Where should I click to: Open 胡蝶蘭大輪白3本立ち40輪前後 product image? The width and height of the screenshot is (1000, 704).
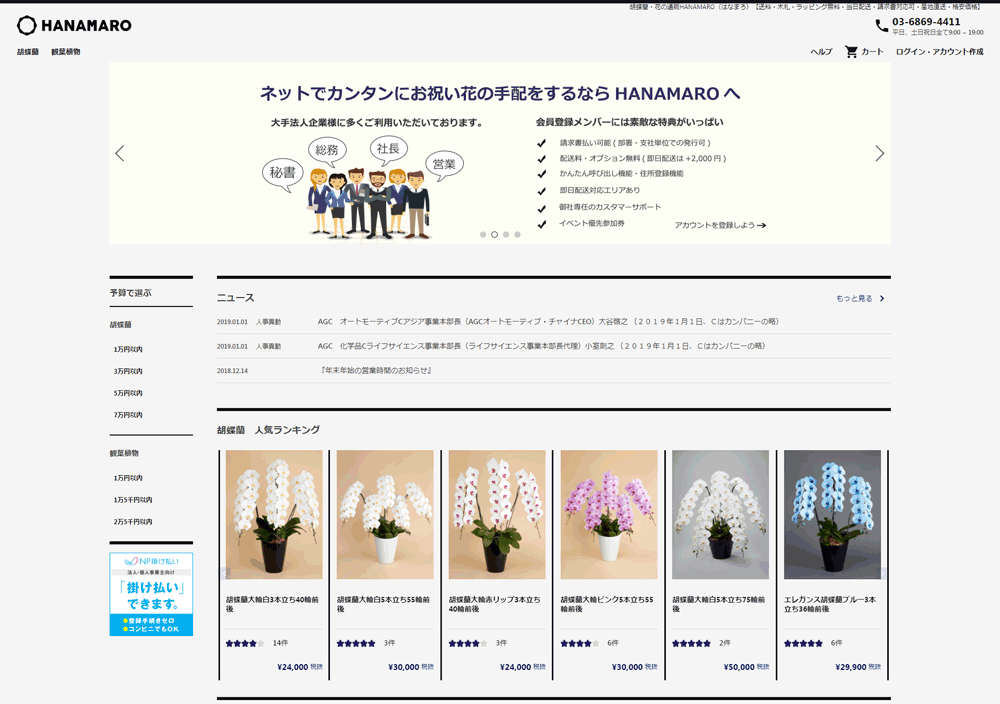pos(274,515)
